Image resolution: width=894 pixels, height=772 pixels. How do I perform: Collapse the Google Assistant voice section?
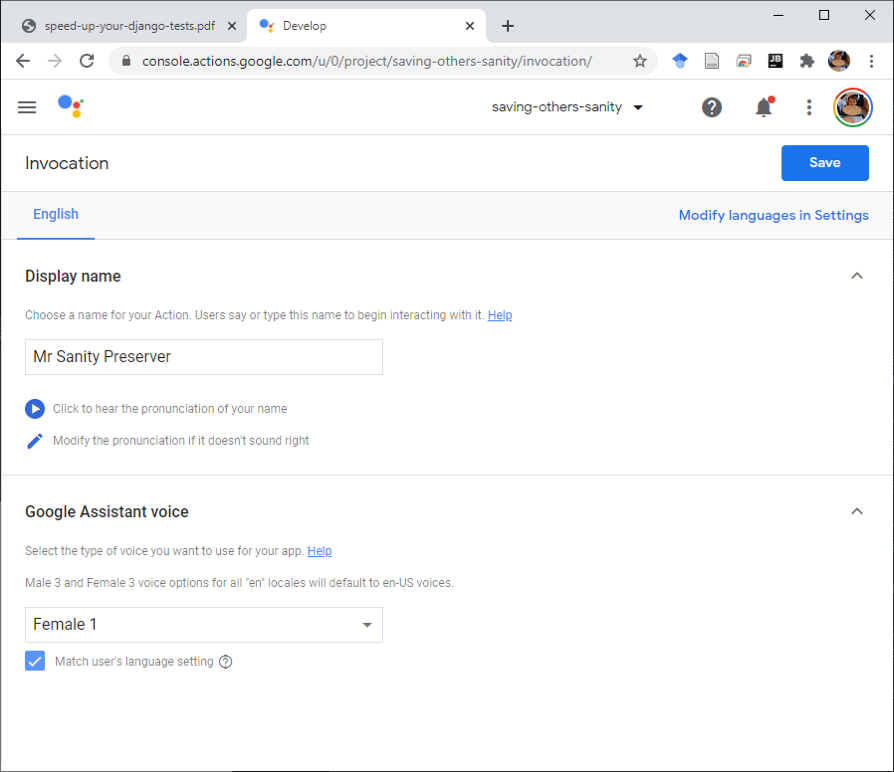point(856,511)
